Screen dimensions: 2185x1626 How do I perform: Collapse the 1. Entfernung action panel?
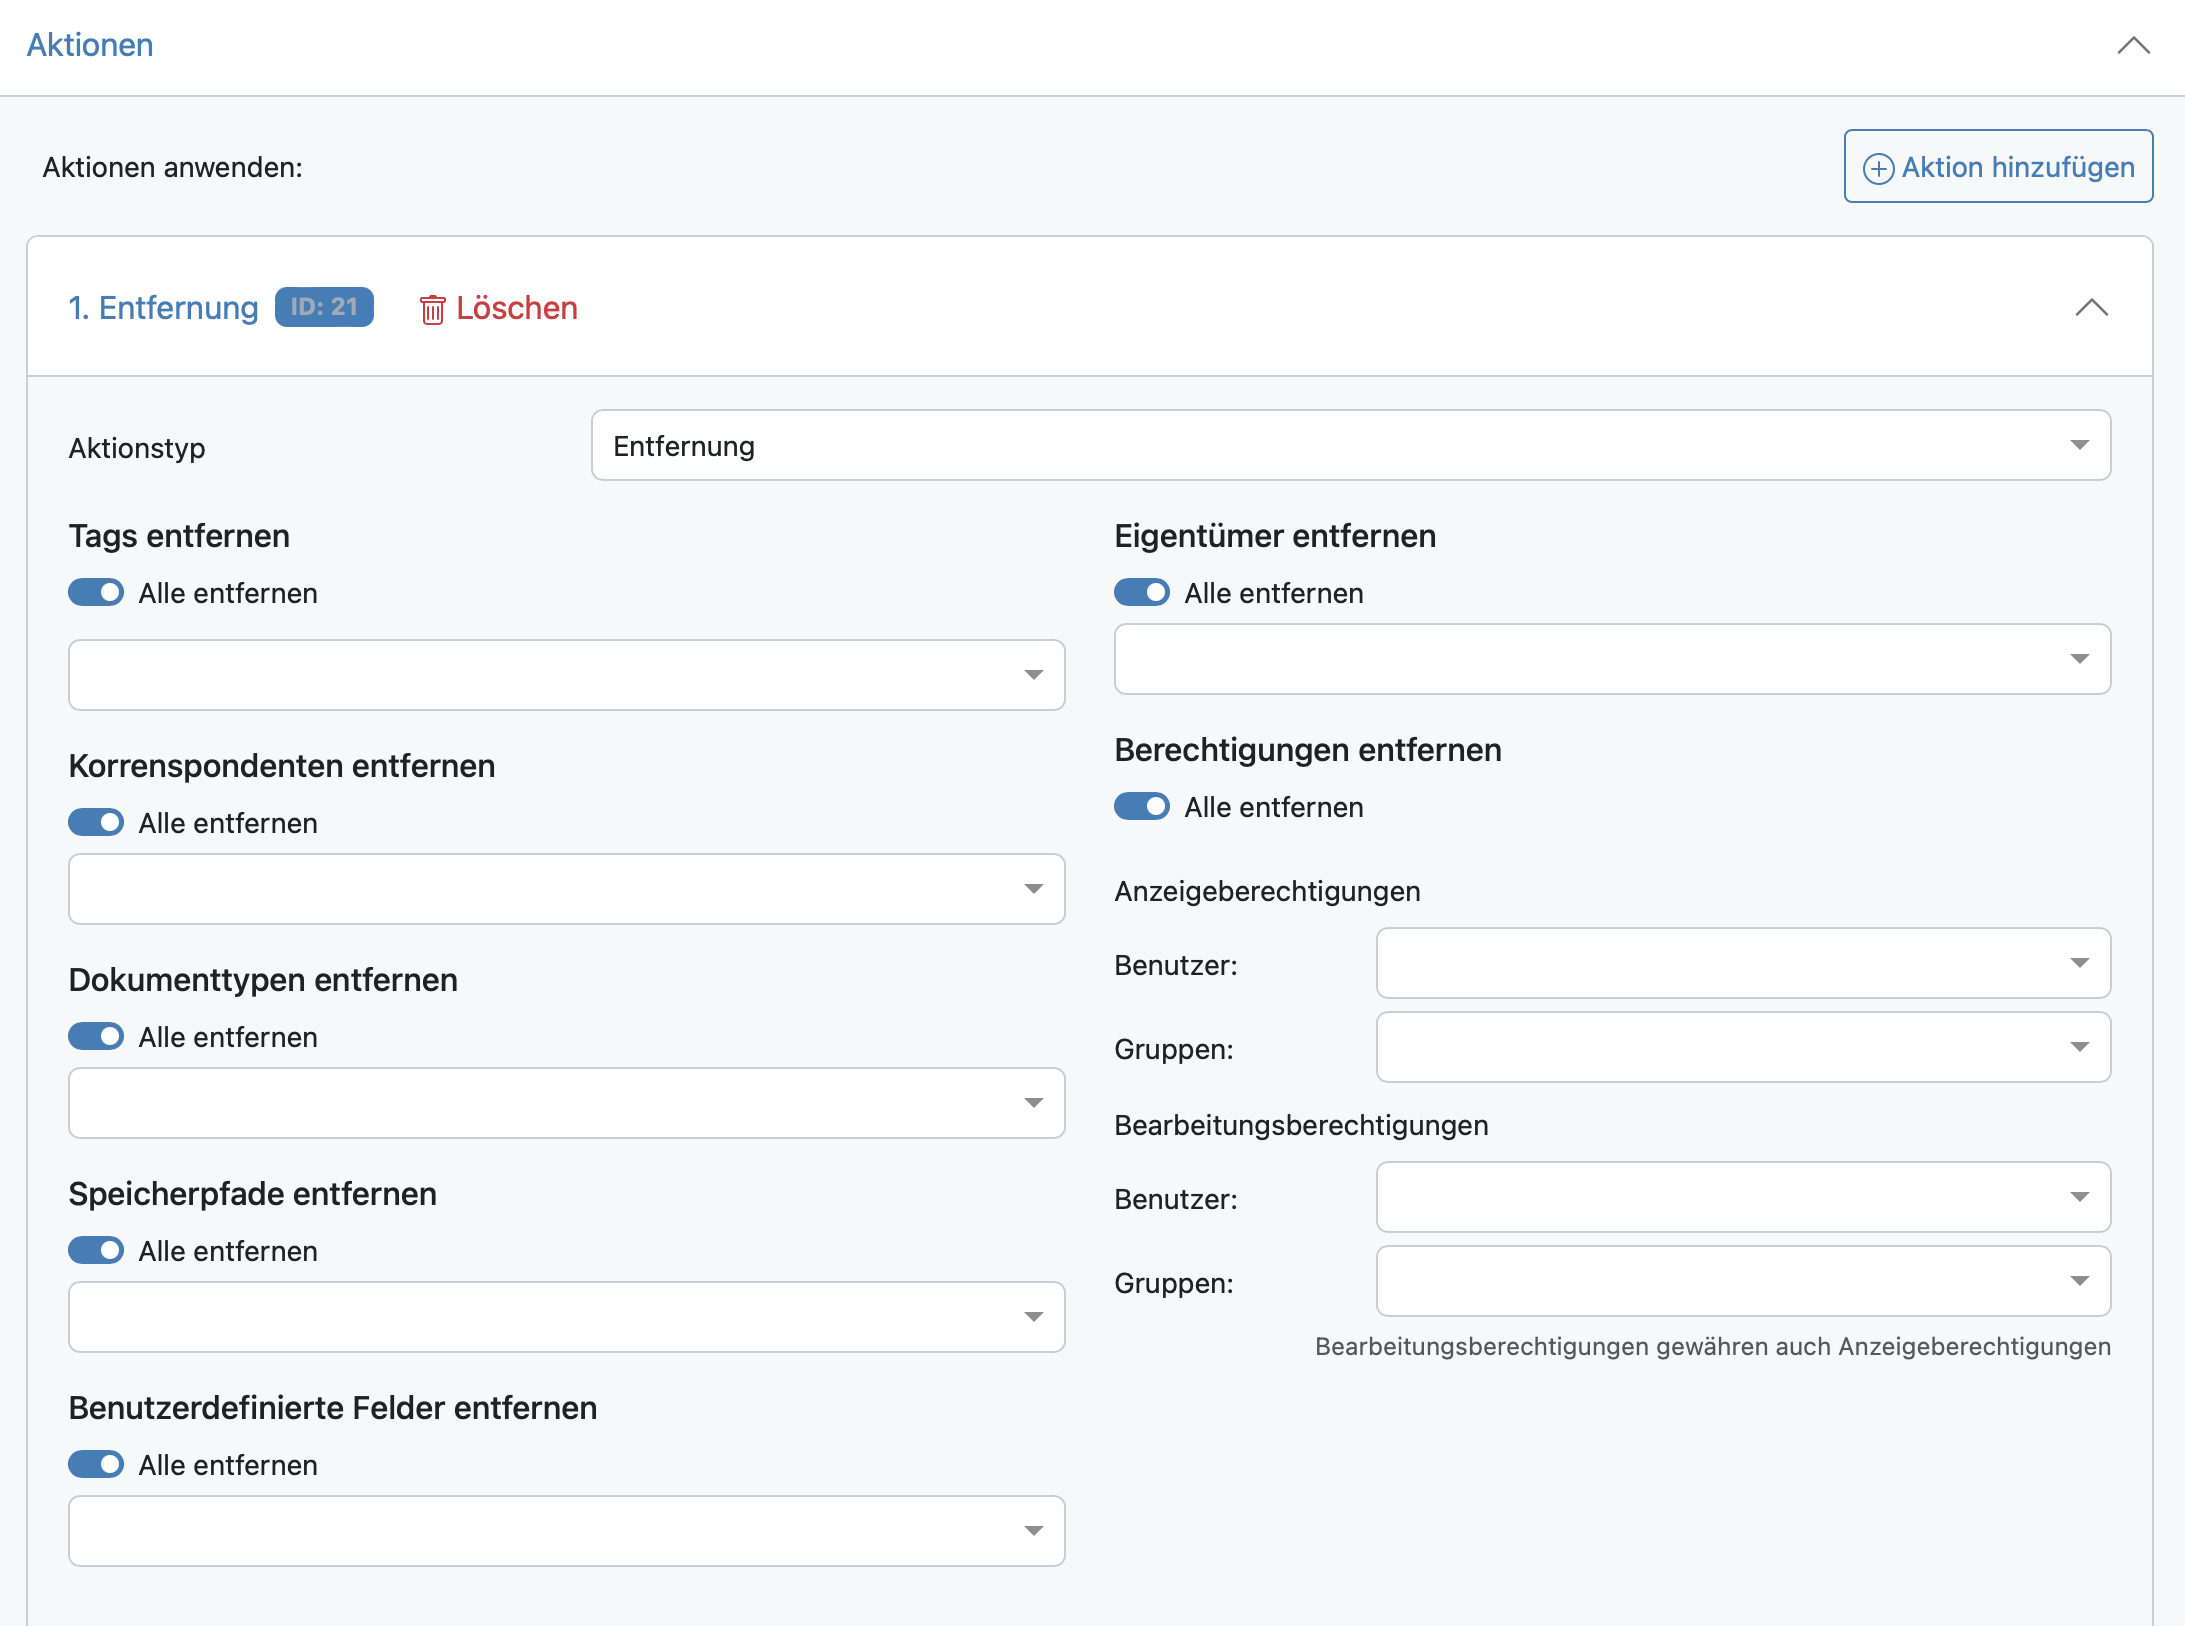pyautogui.click(x=2091, y=308)
